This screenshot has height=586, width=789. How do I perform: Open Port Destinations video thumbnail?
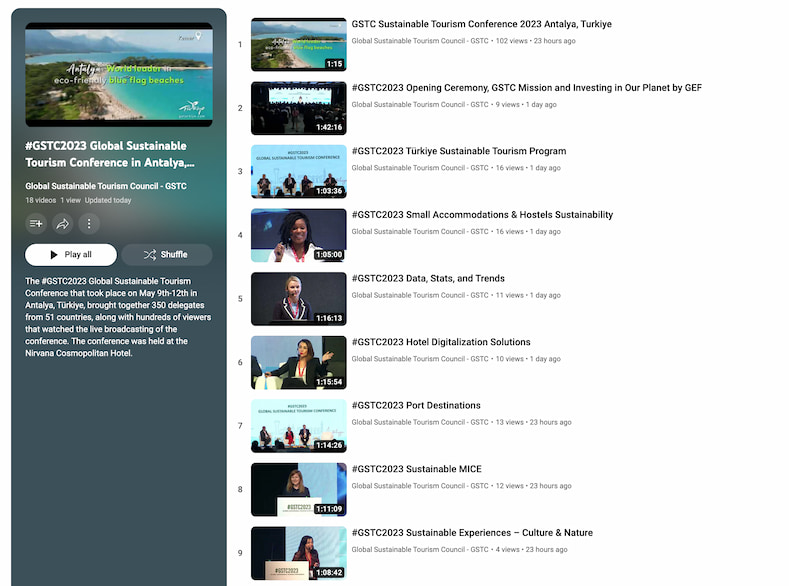[x=299, y=426]
